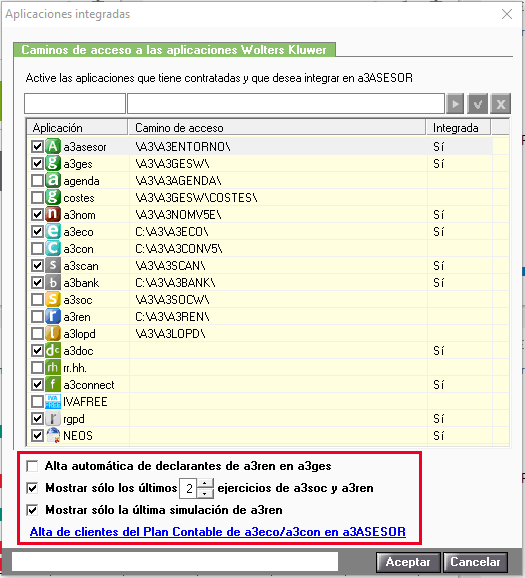The height and width of the screenshot is (578, 525).
Task: Click the a3lopd orange l icon
Action: click(53, 333)
